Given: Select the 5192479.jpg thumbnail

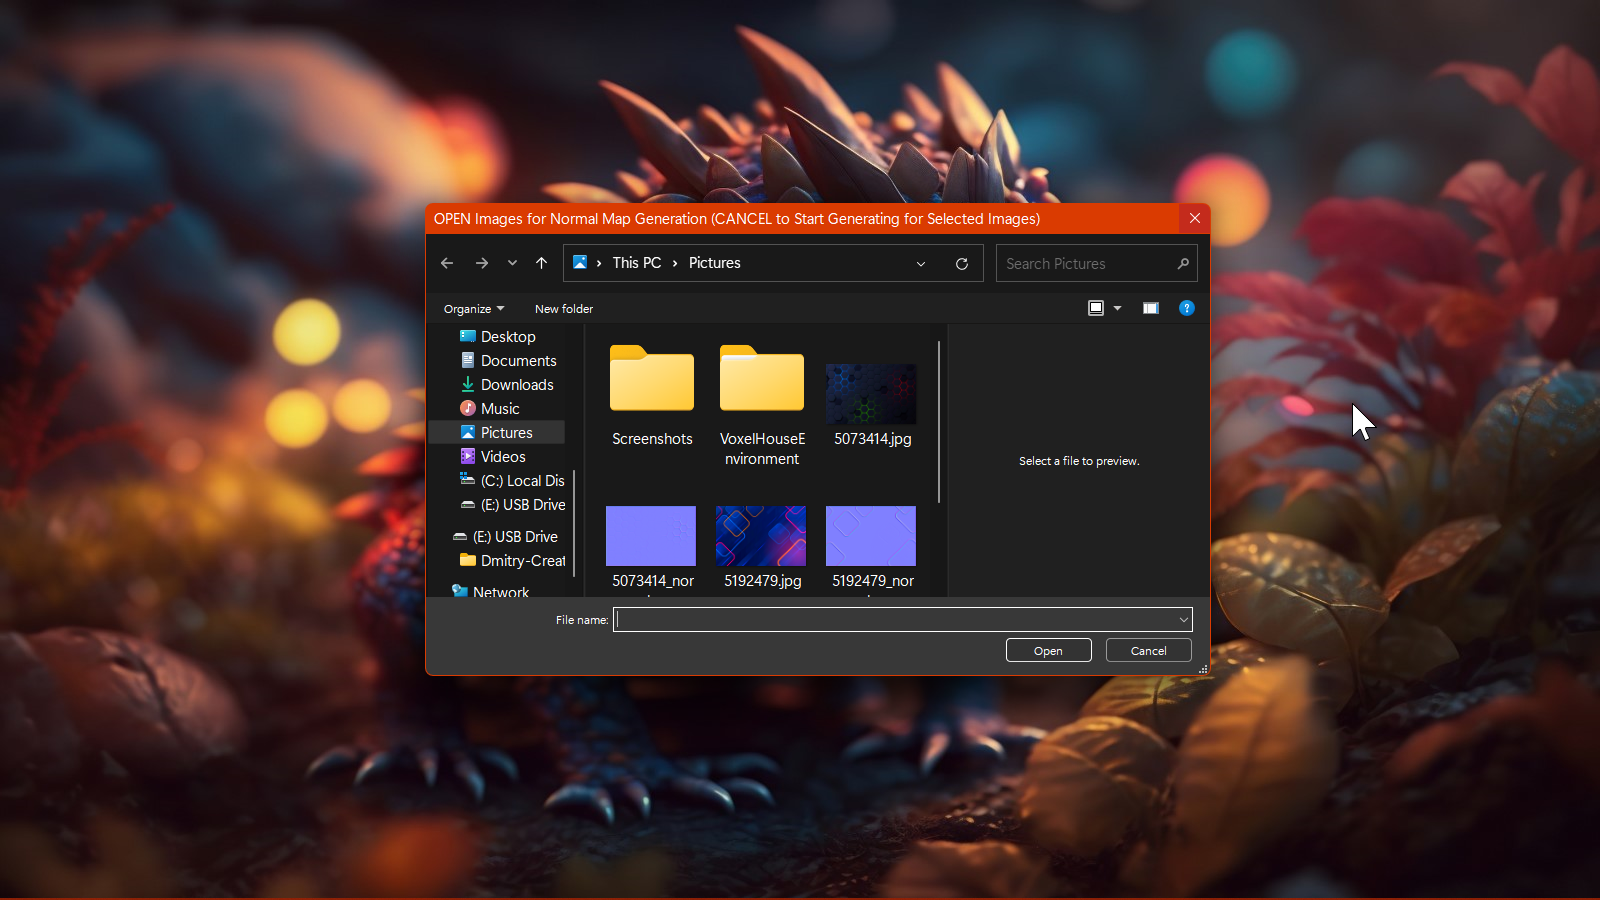Looking at the screenshot, I should click(x=761, y=536).
